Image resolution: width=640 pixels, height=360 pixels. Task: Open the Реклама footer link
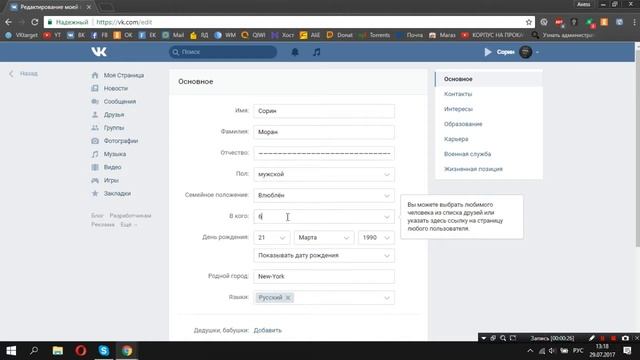tap(103, 224)
